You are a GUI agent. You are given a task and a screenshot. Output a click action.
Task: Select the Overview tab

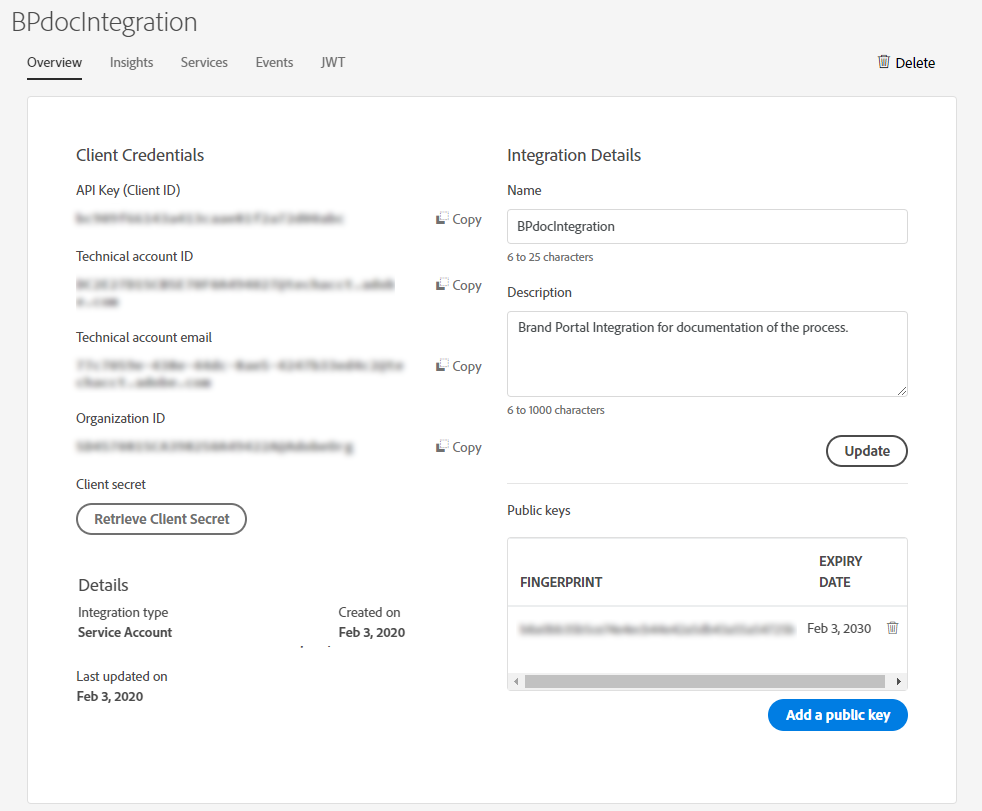click(54, 62)
